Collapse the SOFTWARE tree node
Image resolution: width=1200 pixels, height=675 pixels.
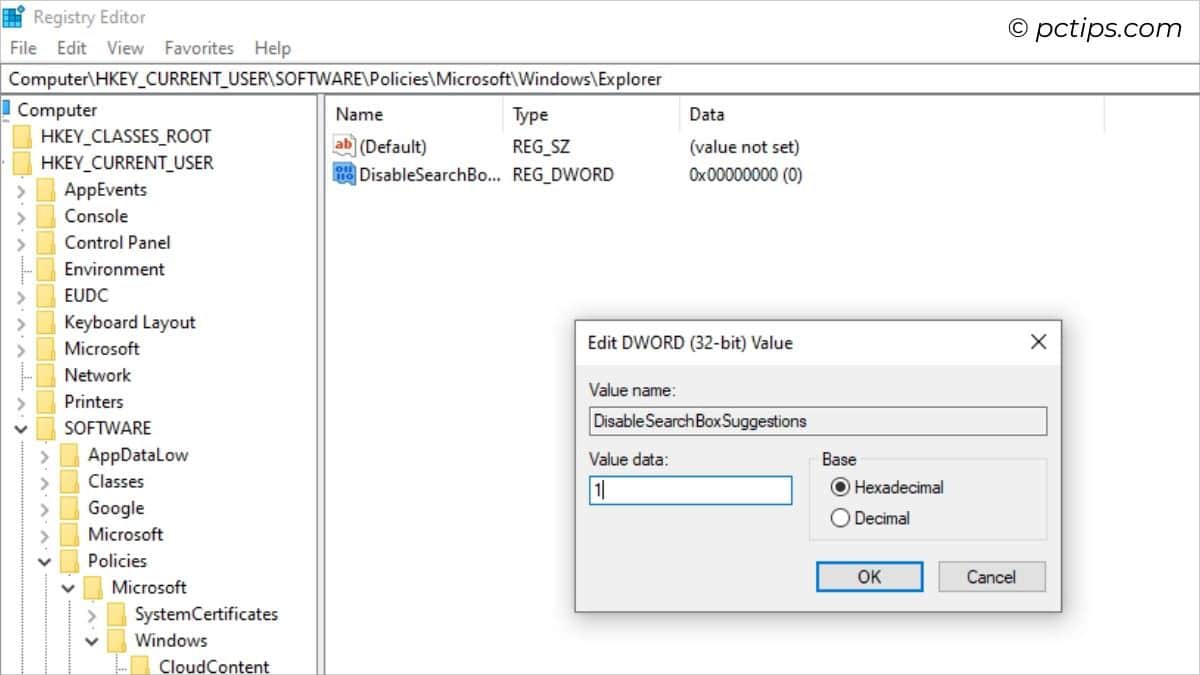pos(21,428)
